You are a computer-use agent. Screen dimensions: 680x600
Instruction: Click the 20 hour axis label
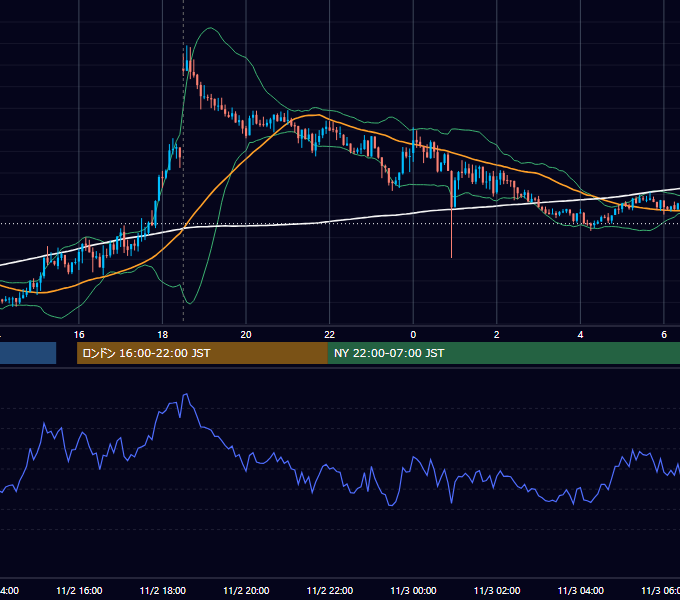pos(246,335)
